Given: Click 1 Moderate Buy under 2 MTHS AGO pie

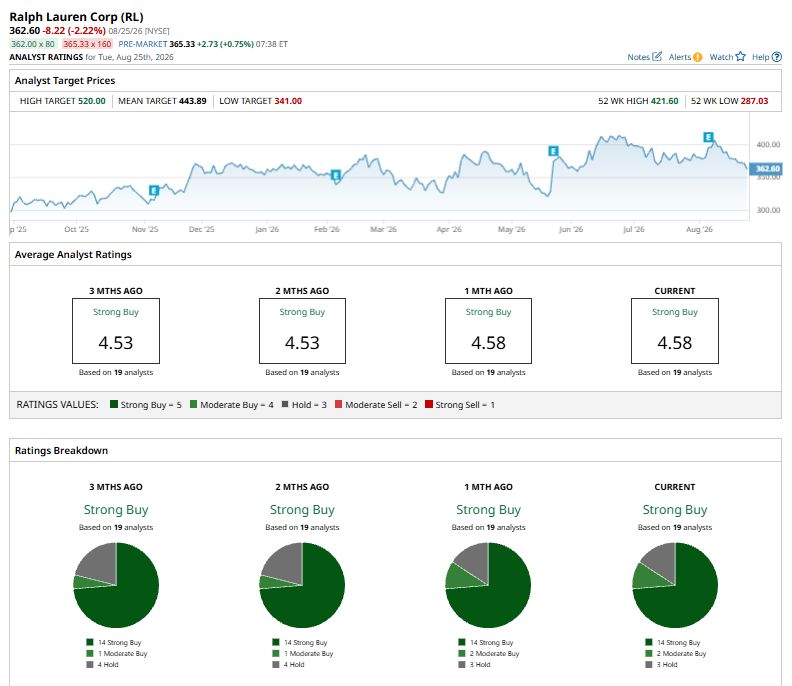Looking at the screenshot, I should pyautogui.click(x=303, y=654).
